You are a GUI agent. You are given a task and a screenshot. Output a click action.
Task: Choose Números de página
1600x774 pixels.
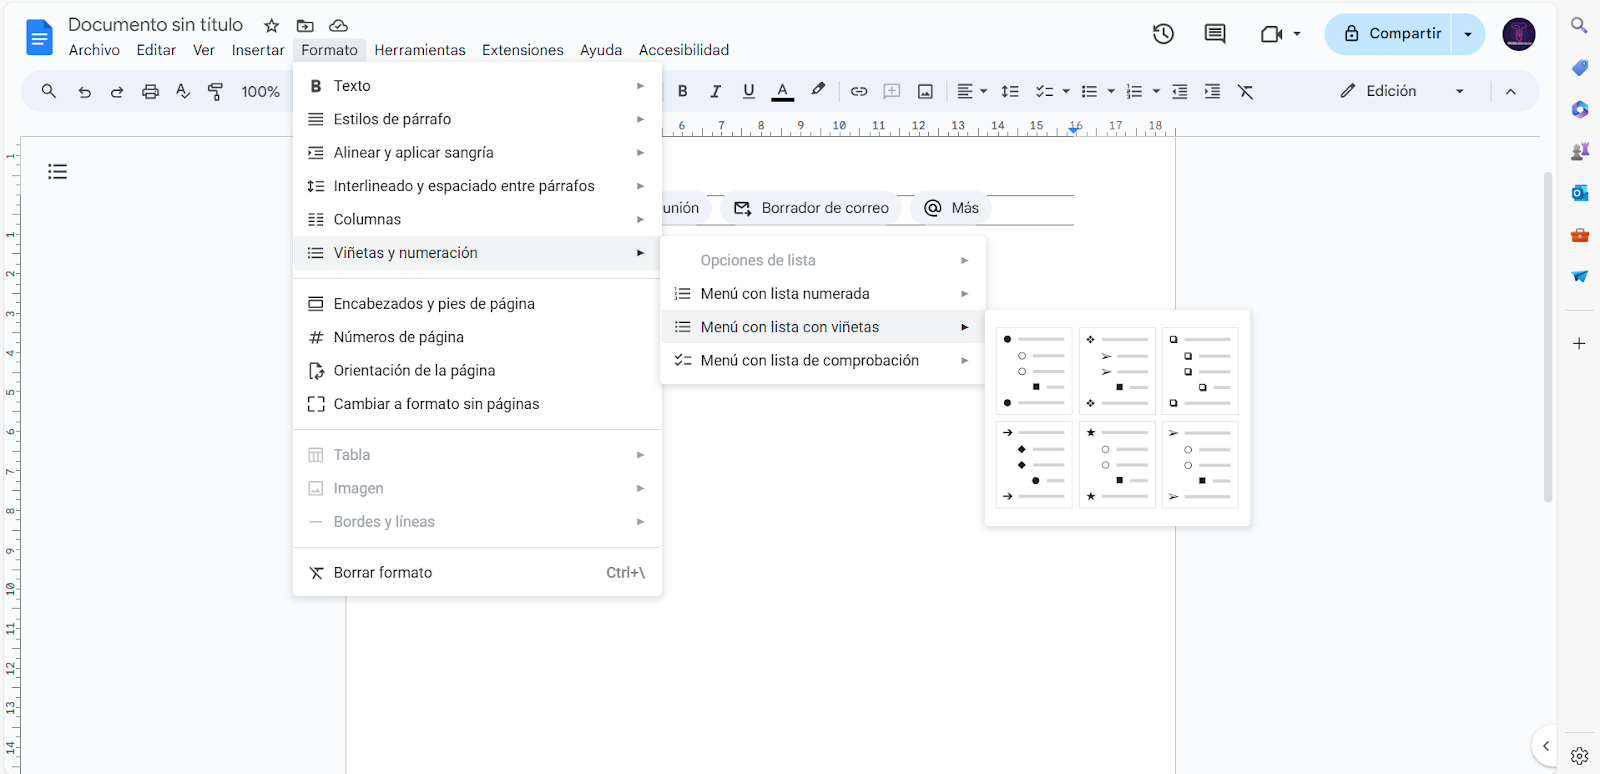click(477, 337)
